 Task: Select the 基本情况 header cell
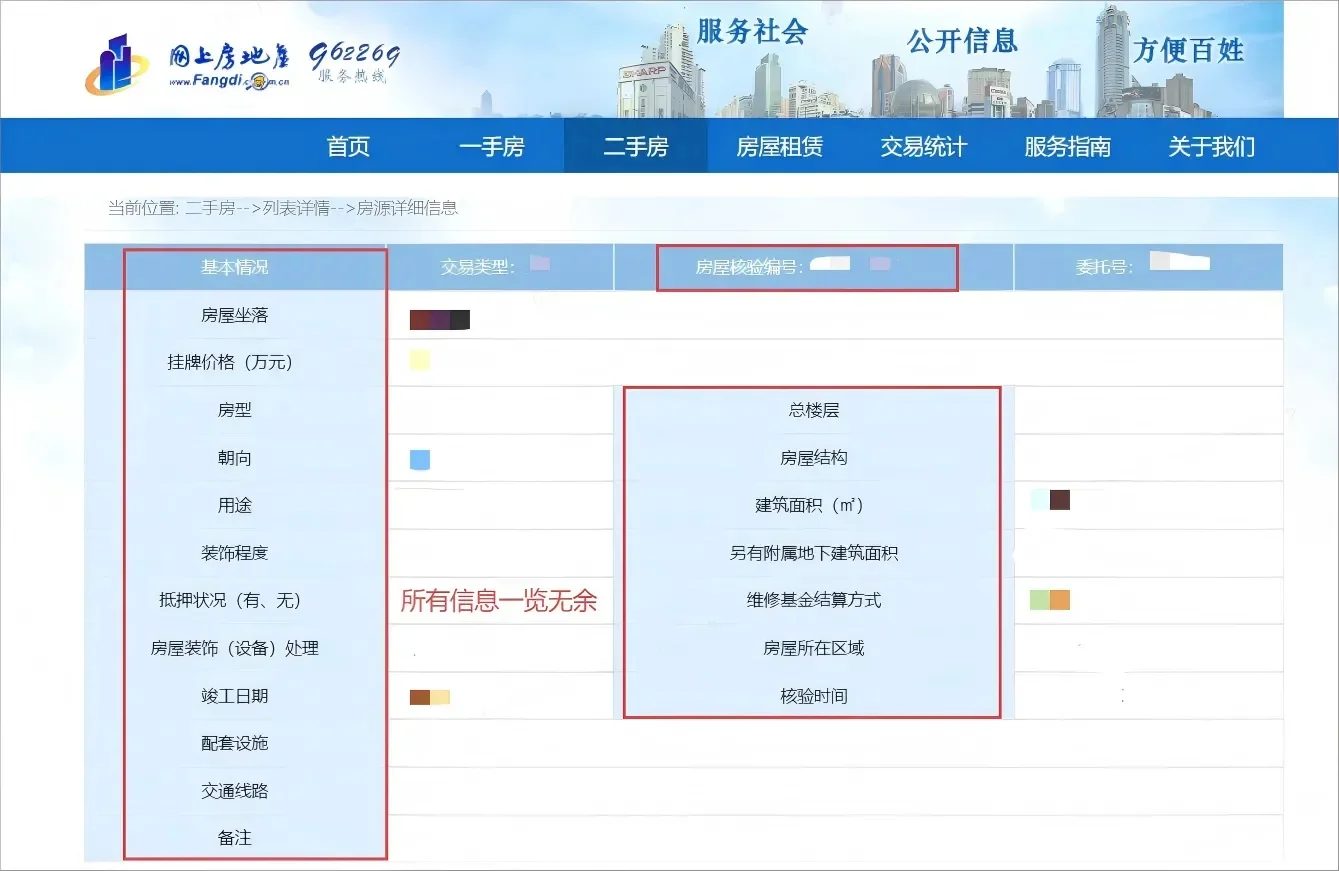[235, 267]
